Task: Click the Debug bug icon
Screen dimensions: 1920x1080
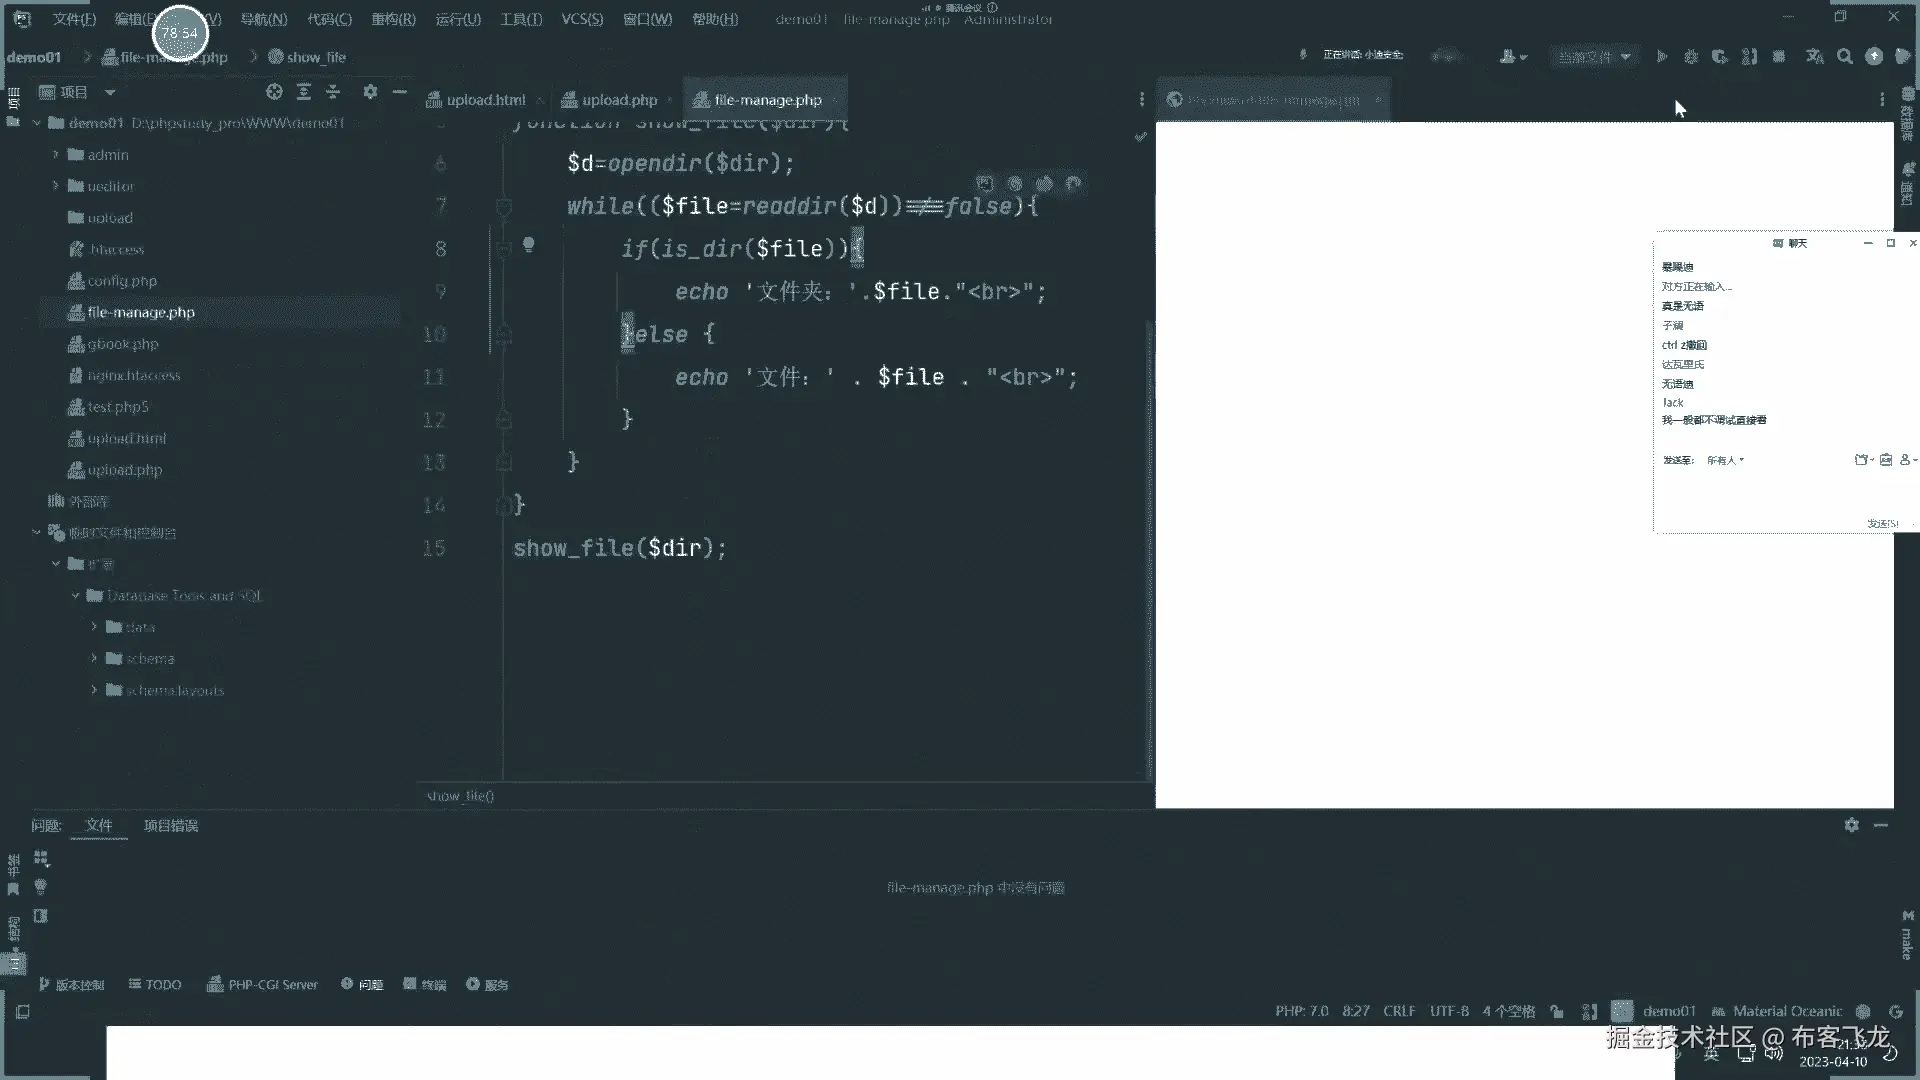Action: pos(1690,57)
